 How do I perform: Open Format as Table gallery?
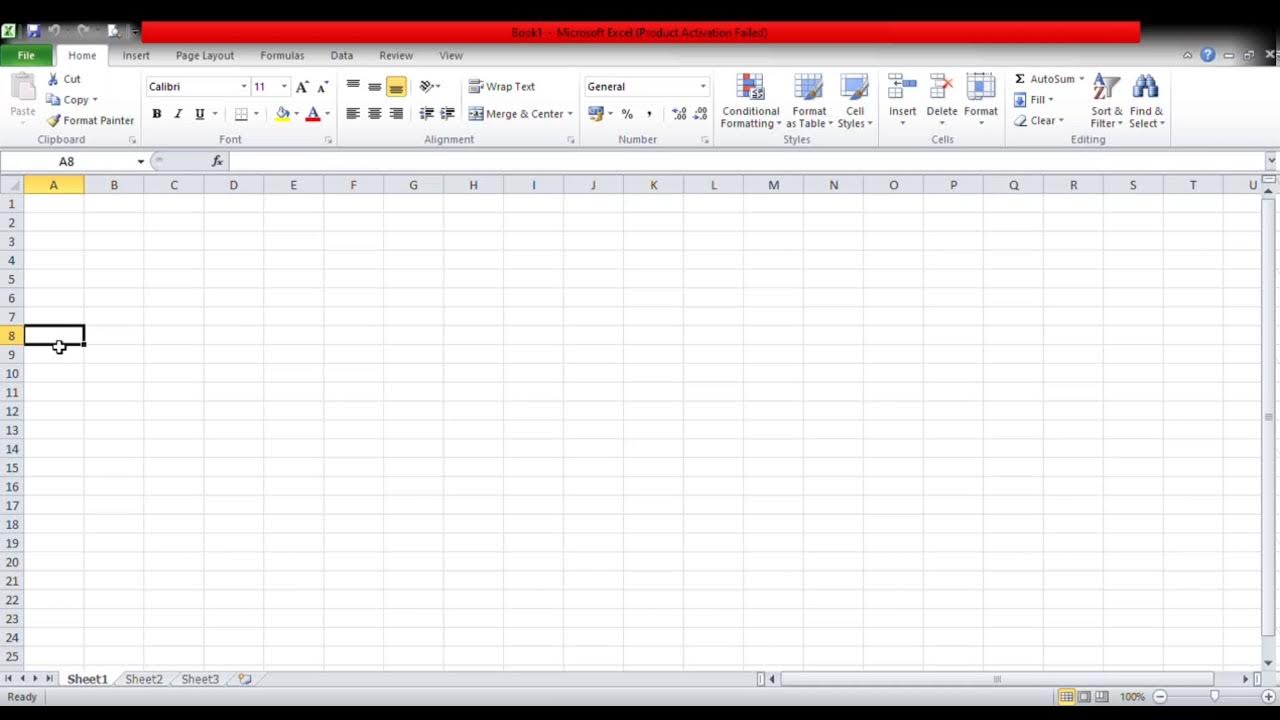coord(809,101)
